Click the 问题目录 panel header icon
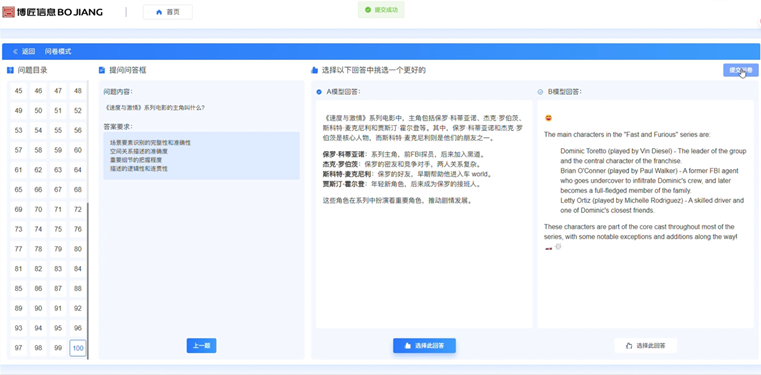Image resolution: width=761 pixels, height=375 pixels. [10, 70]
